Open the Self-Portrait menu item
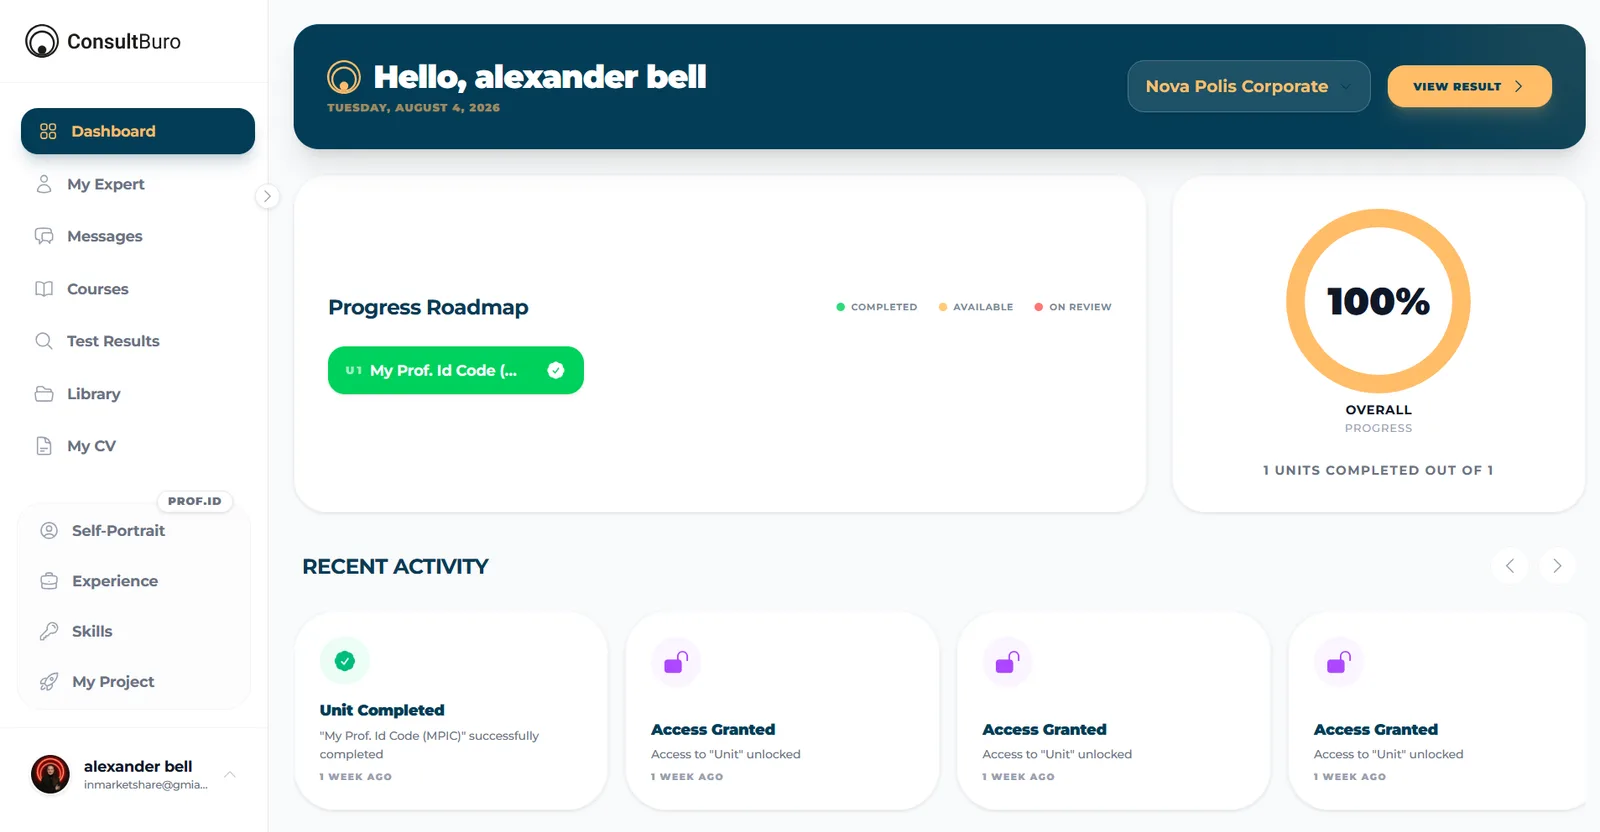 pos(134,531)
